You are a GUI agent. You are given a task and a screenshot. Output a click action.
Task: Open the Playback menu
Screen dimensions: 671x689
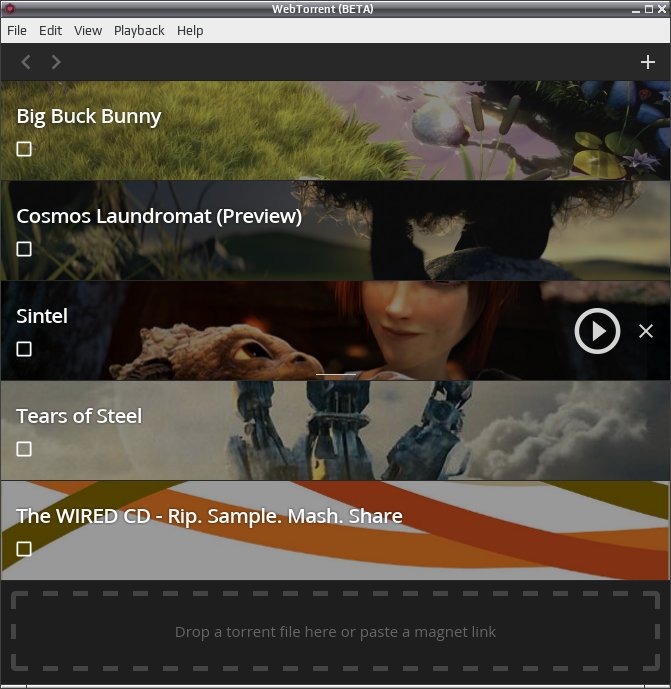pos(139,31)
